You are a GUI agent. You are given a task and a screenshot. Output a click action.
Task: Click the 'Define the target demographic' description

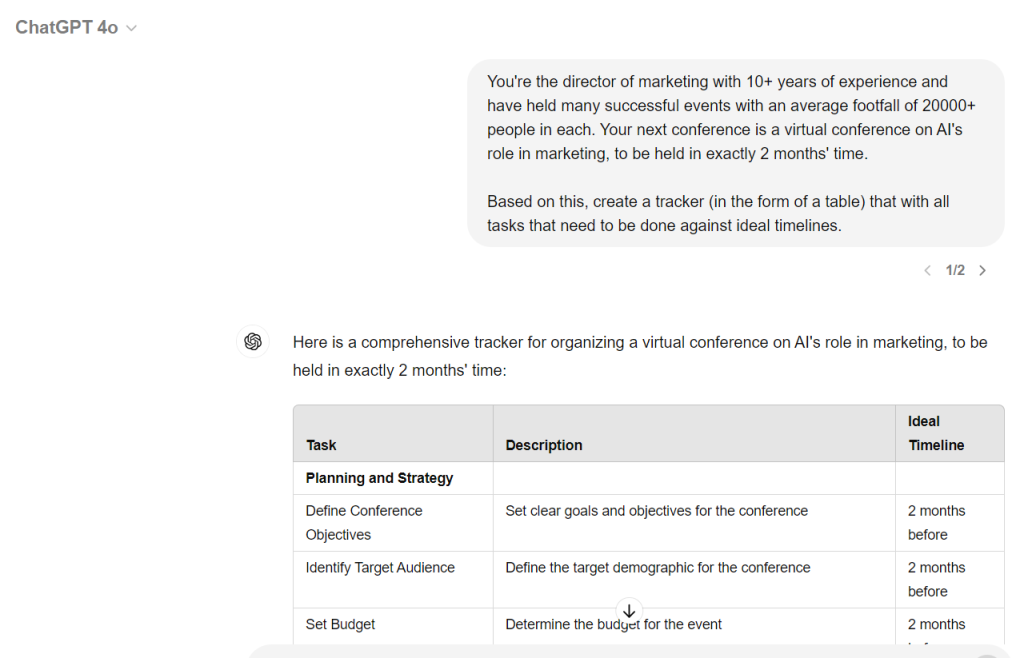coord(658,567)
